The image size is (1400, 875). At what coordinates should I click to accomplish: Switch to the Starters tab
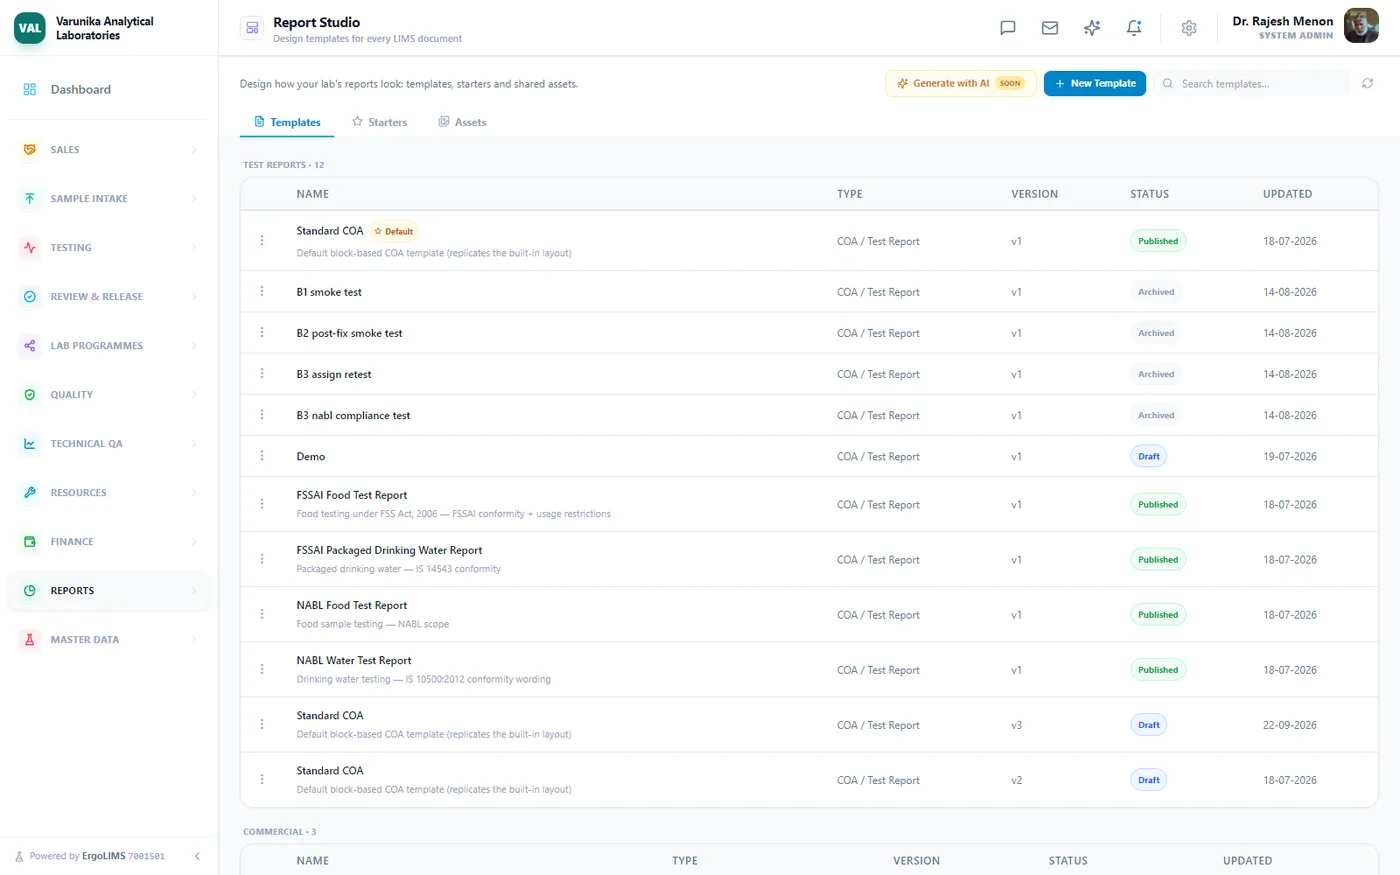[379, 122]
